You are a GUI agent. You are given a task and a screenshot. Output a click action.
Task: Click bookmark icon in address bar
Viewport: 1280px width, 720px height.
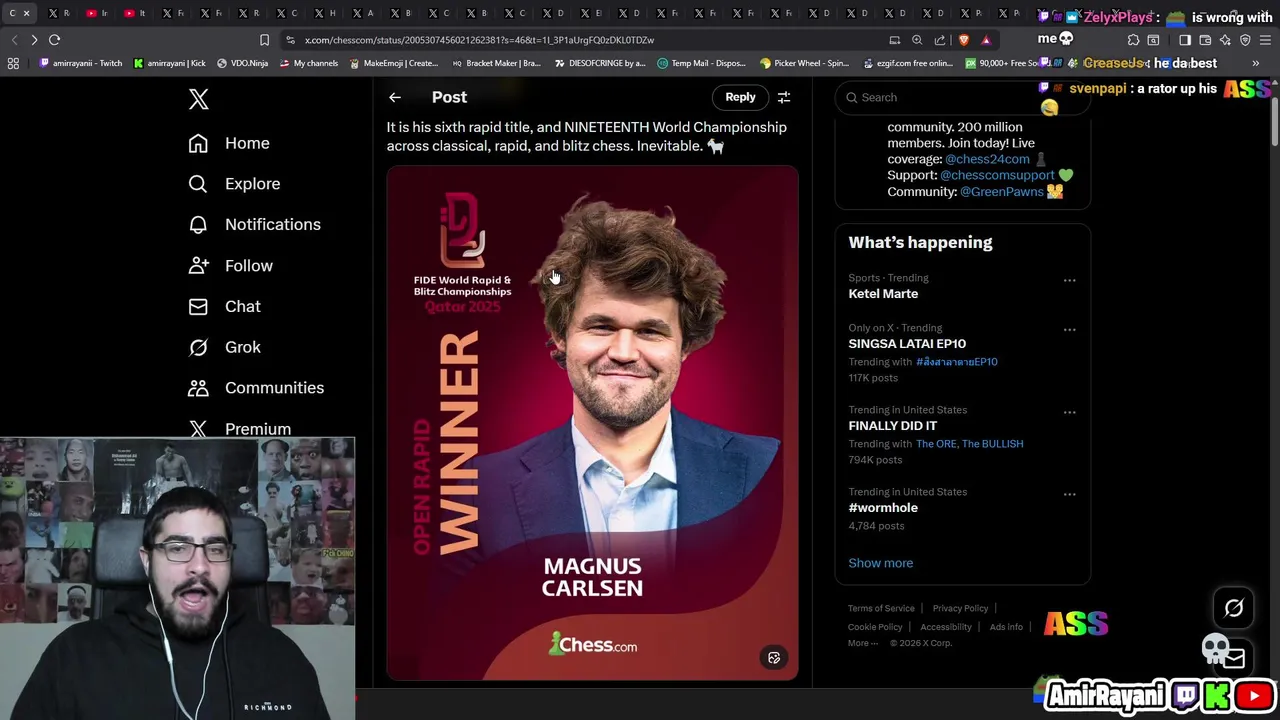[264, 40]
